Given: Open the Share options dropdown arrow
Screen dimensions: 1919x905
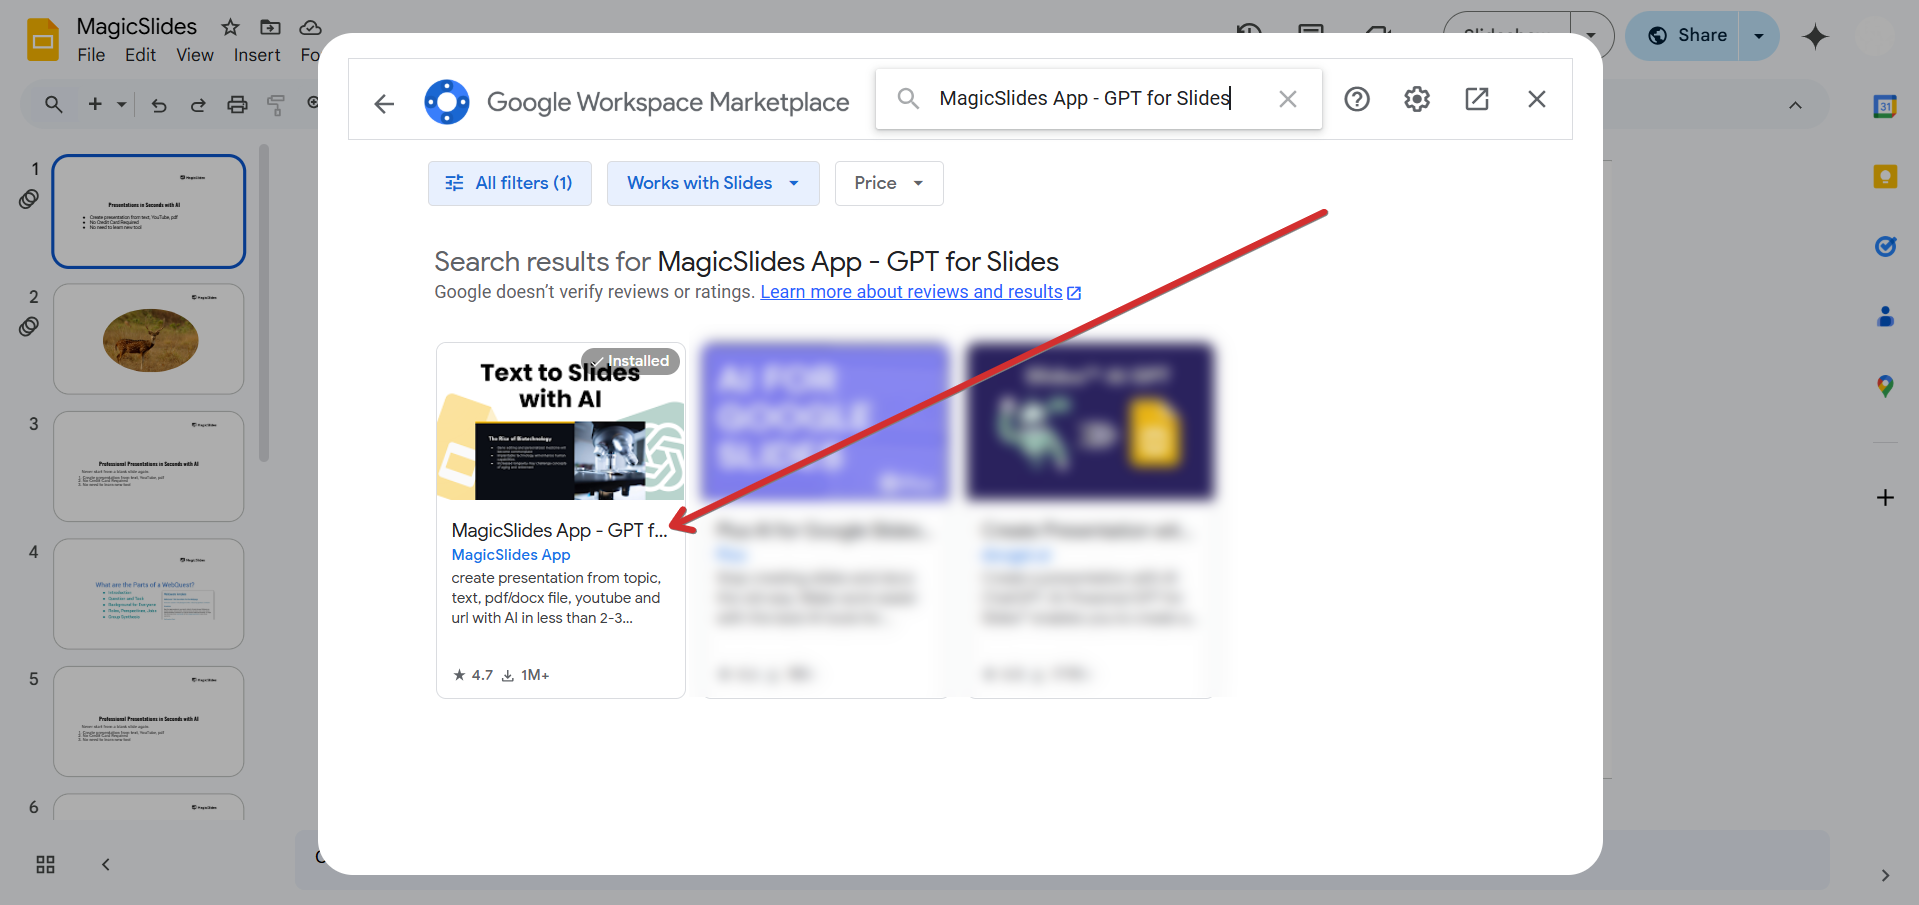Looking at the screenshot, I should pyautogui.click(x=1759, y=36).
